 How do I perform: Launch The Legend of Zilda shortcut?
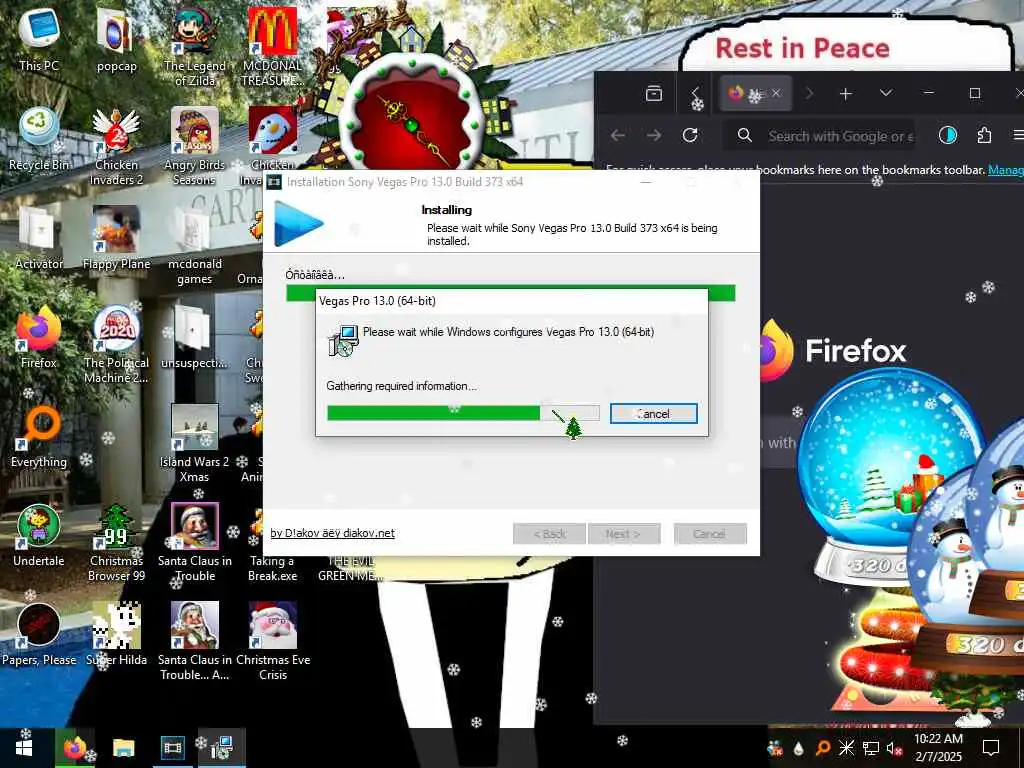tap(195, 46)
